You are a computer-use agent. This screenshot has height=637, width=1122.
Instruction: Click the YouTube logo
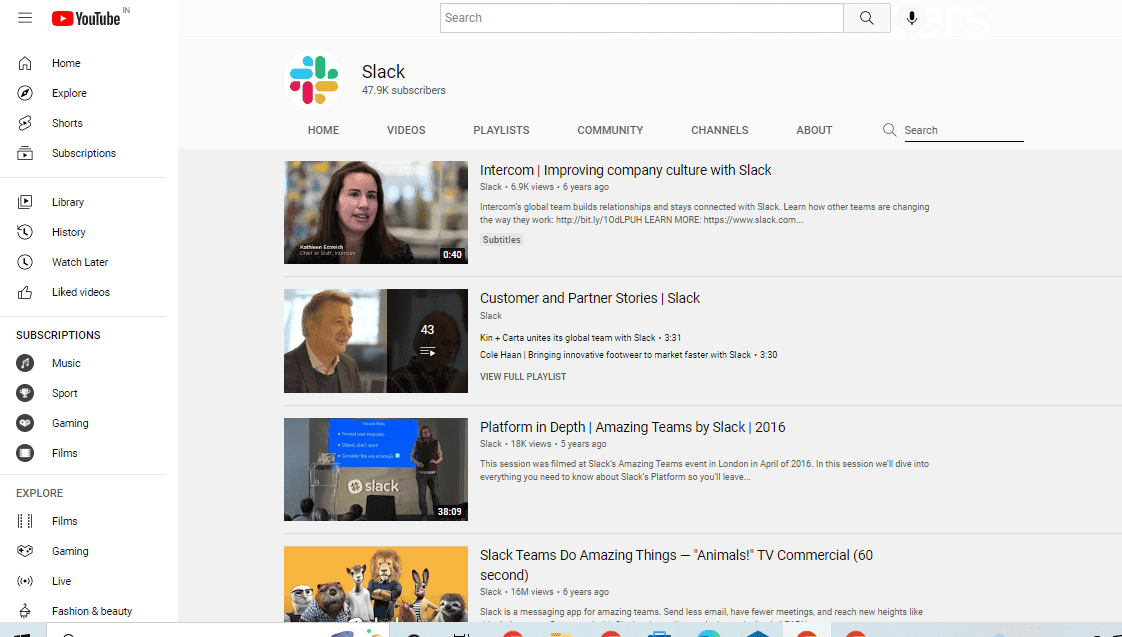click(x=86, y=19)
